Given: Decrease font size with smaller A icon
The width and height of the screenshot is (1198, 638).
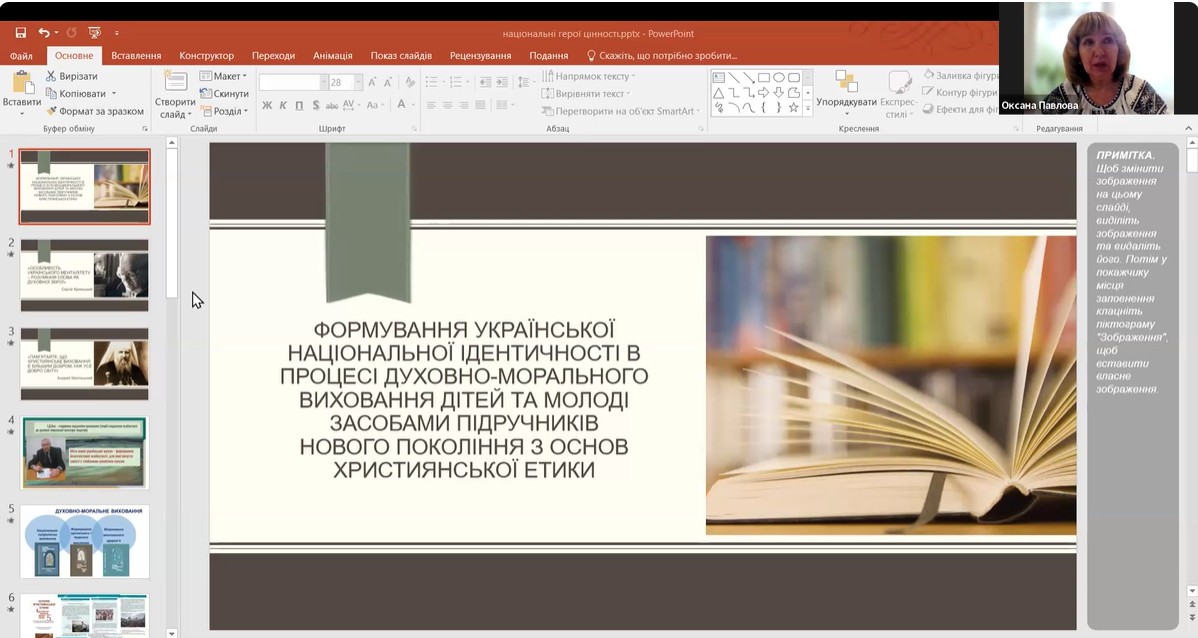Looking at the screenshot, I should (388, 83).
